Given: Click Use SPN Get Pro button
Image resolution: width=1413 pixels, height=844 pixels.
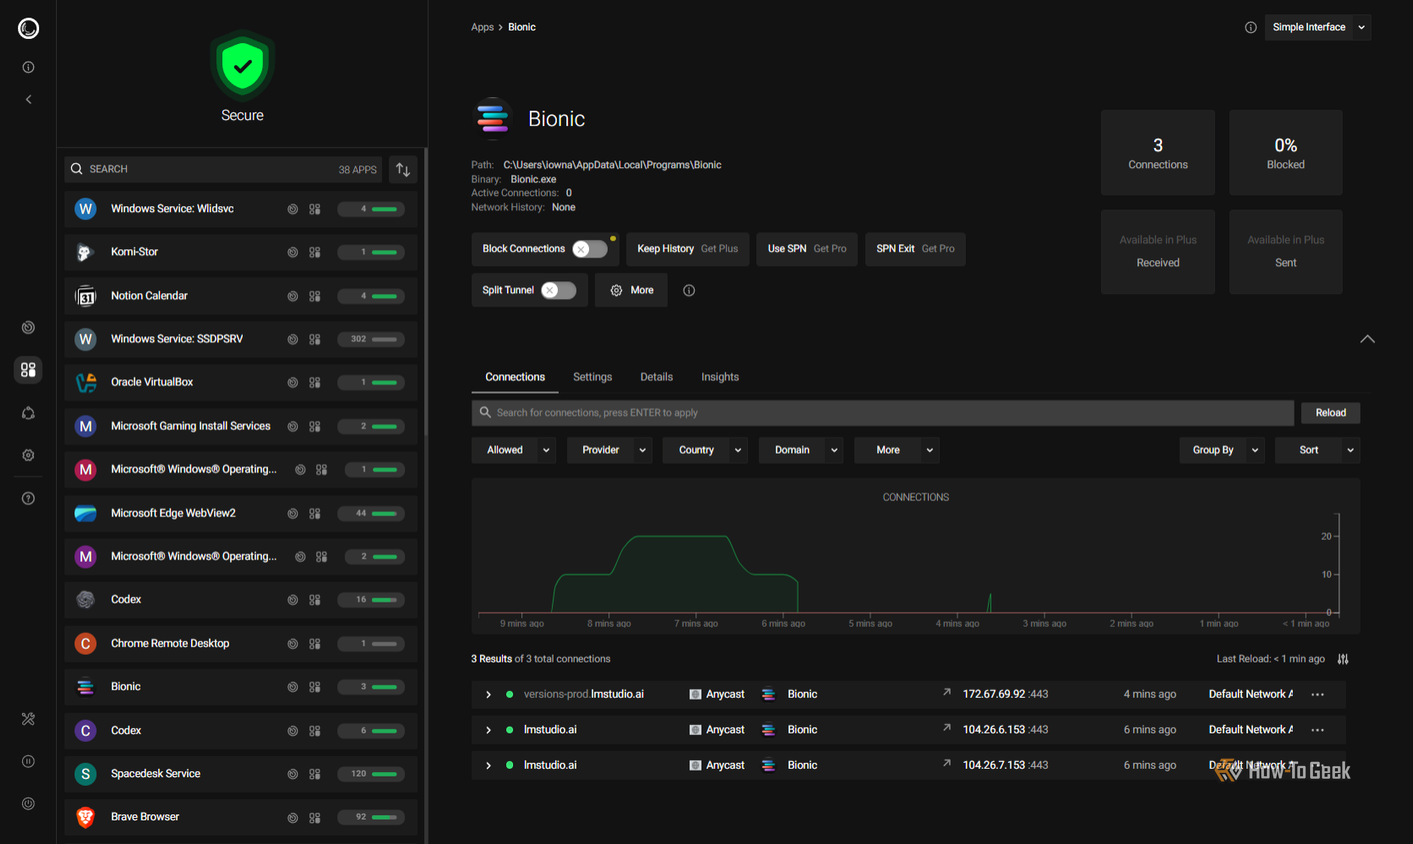Looking at the screenshot, I should pos(806,249).
